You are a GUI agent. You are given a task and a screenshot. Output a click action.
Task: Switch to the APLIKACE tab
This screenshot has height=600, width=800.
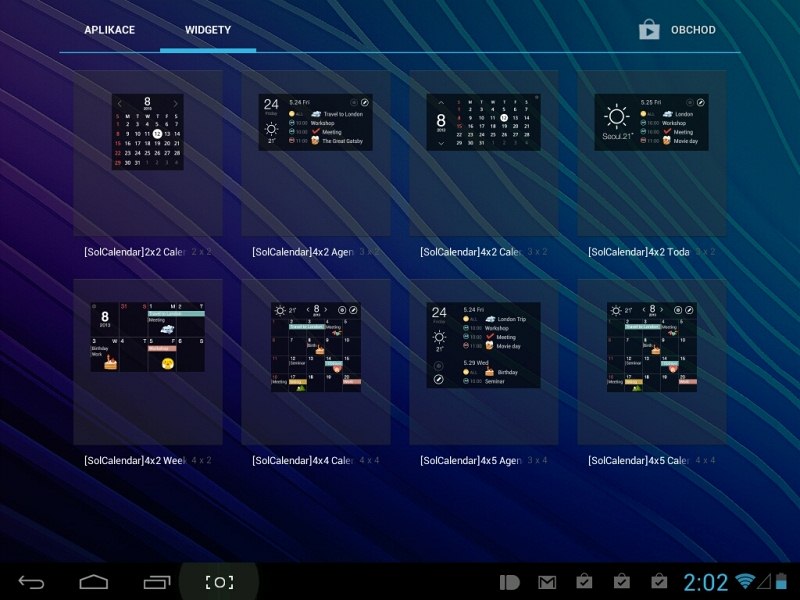click(109, 30)
